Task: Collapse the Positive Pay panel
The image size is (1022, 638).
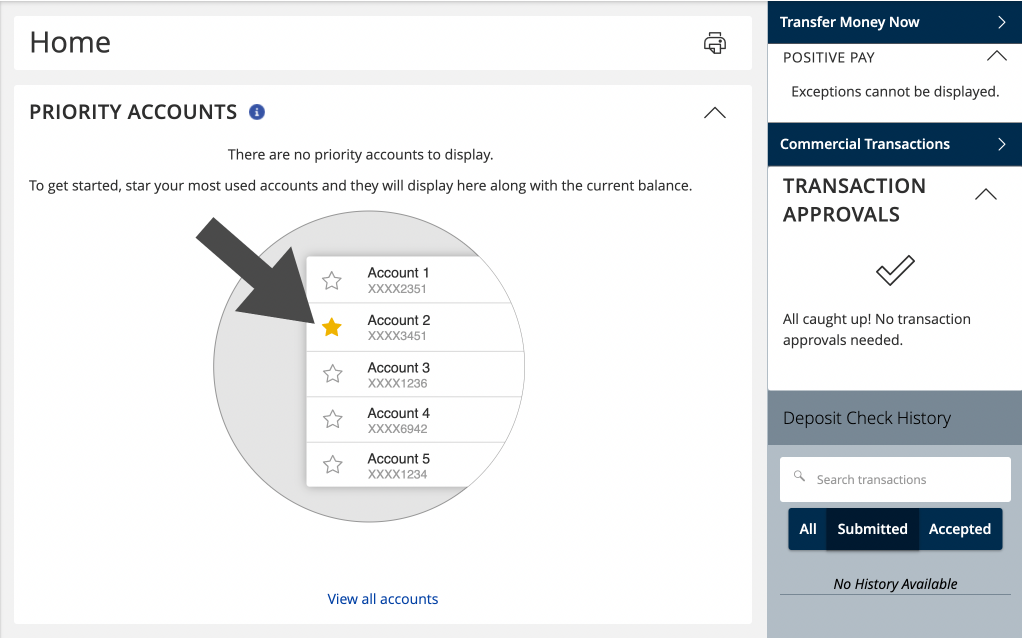Action: click(x=996, y=57)
